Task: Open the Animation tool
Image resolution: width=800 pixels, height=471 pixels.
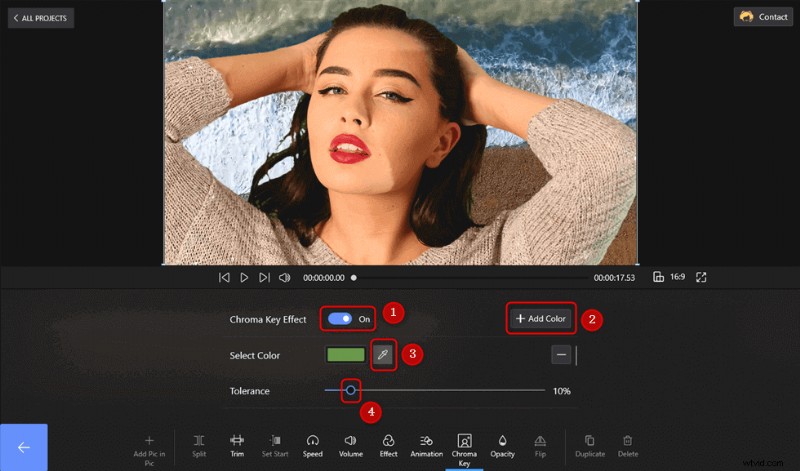Action: pyautogui.click(x=427, y=446)
